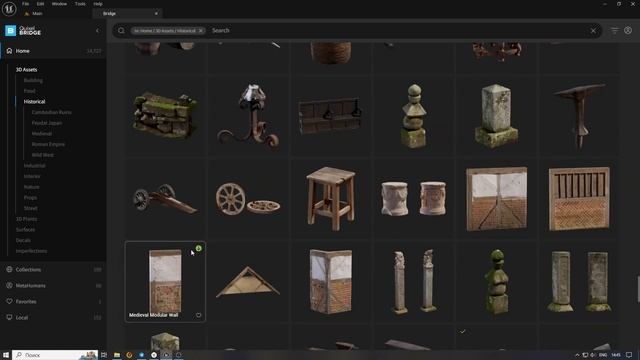Select the two carved stone pedestals thumbnail

[x=413, y=199]
